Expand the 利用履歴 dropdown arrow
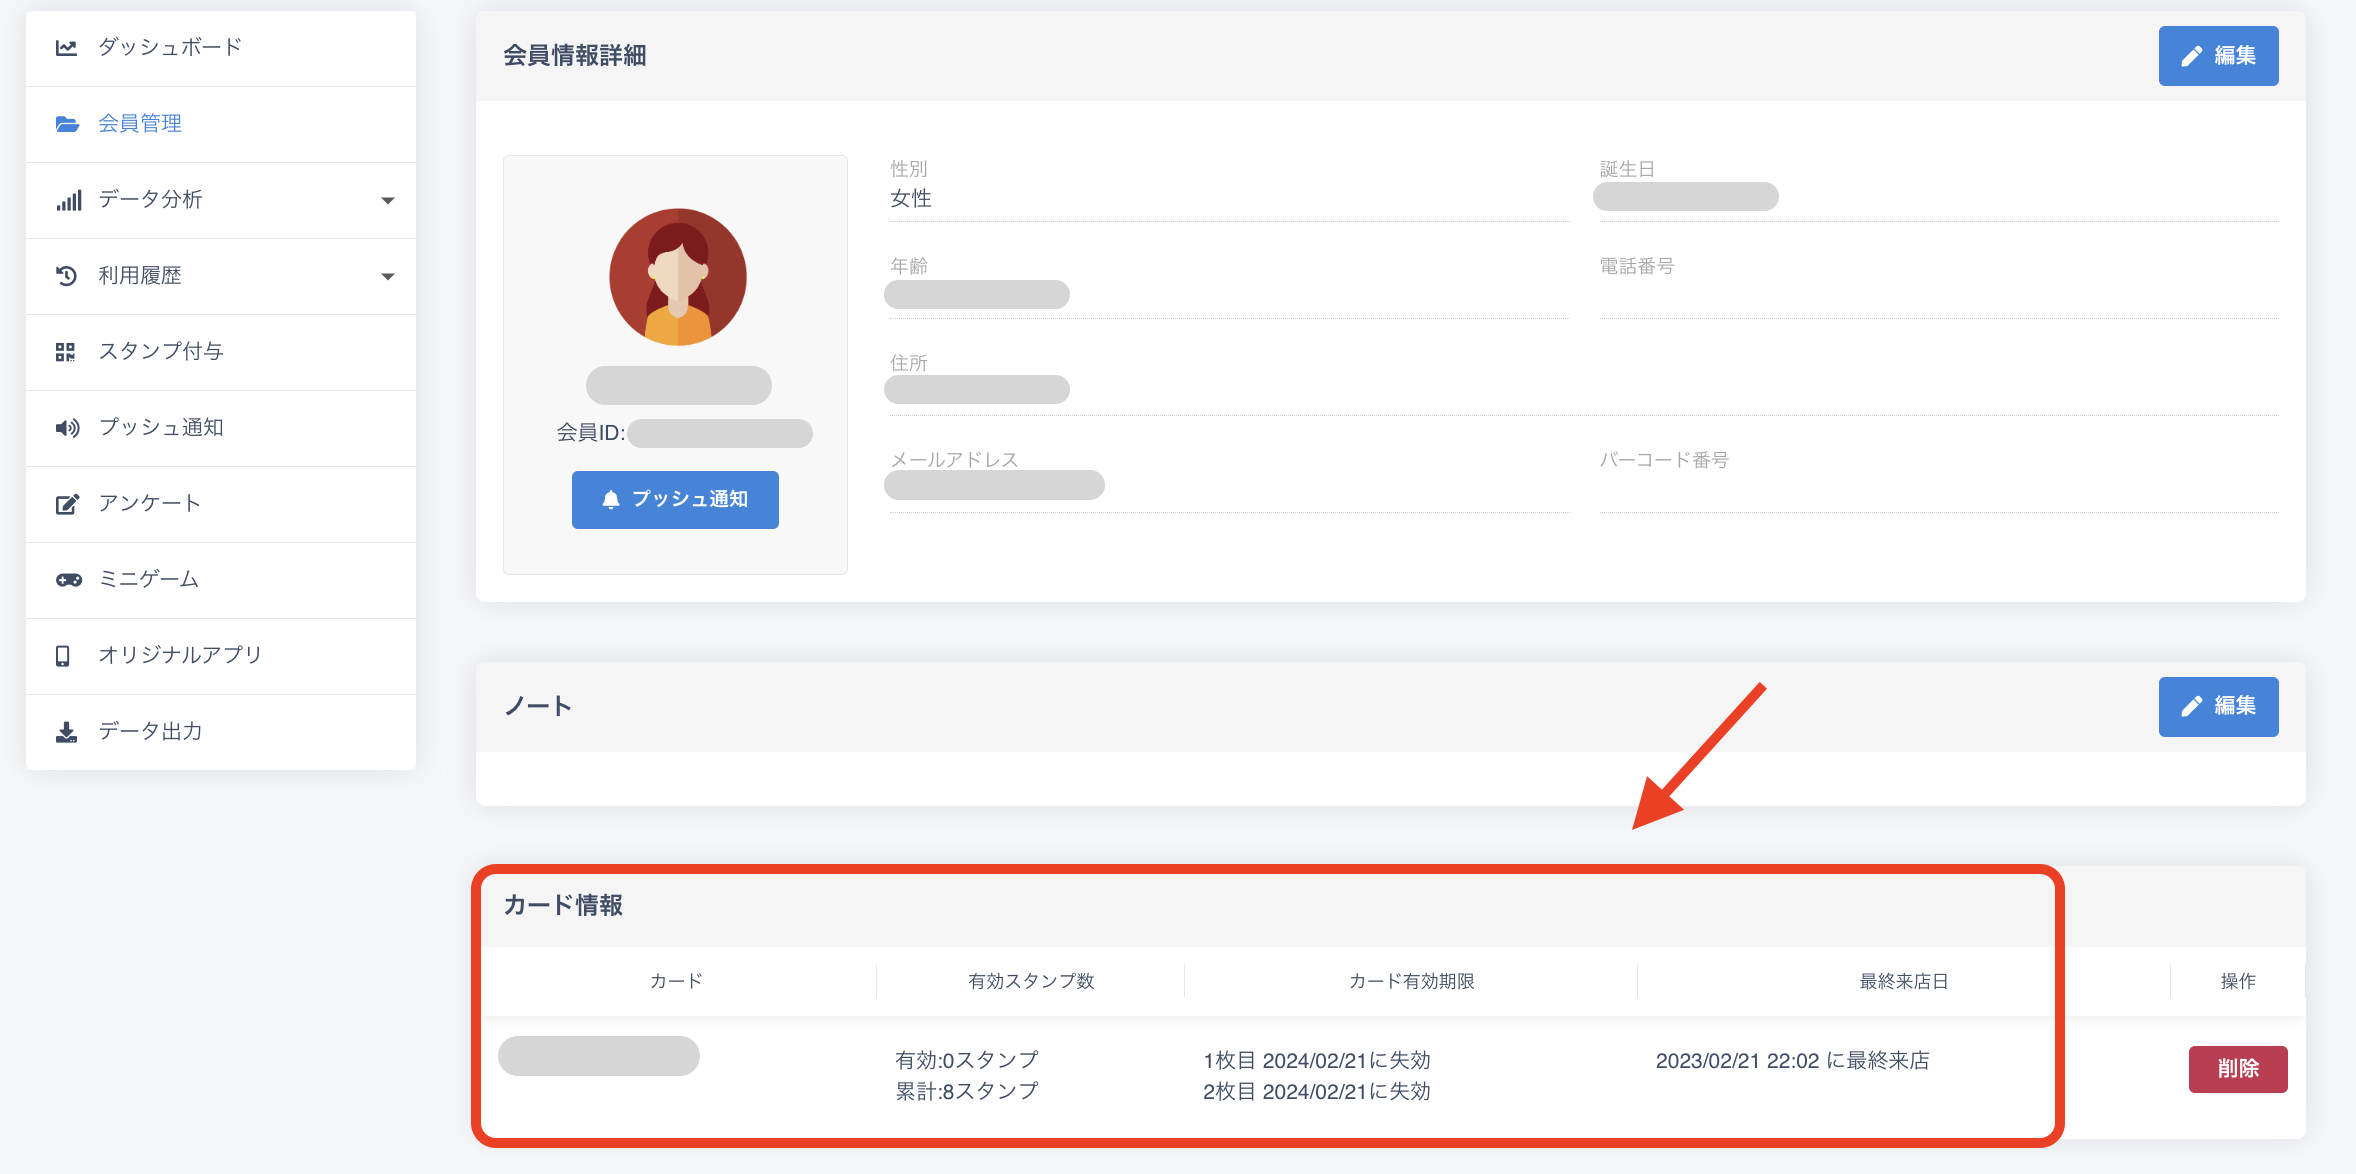This screenshot has width=2356, height=1174. [388, 276]
